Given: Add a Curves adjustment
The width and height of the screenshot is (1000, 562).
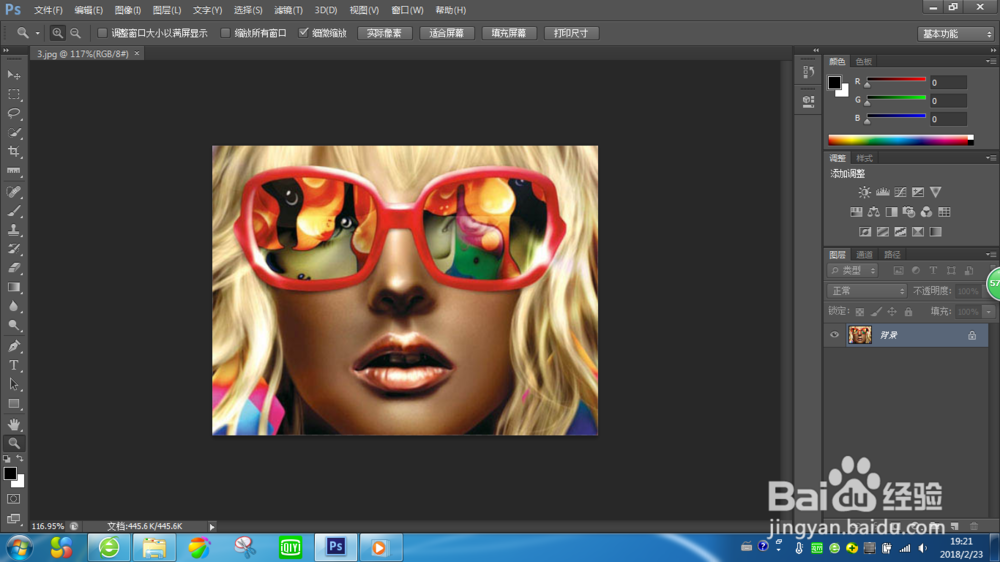Looking at the screenshot, I should [900, 192].
